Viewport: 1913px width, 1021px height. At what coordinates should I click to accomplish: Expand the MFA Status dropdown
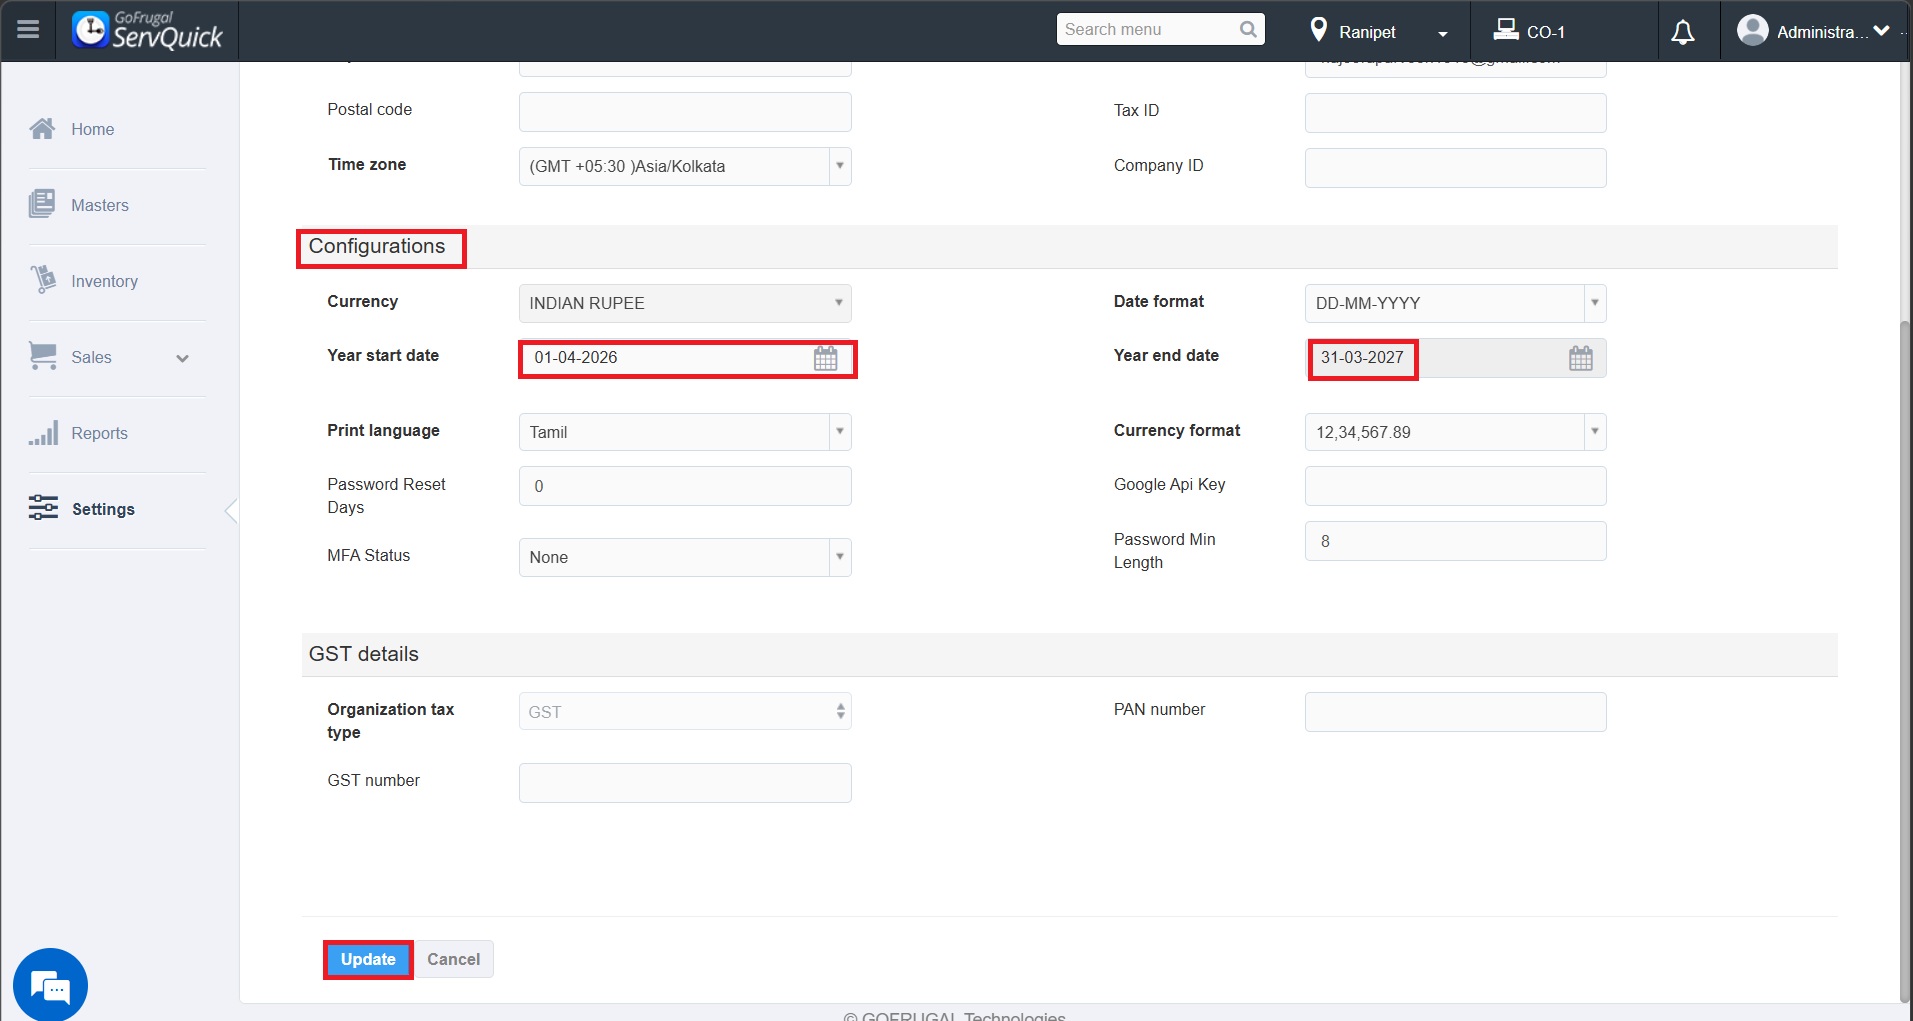coord(685,557)
